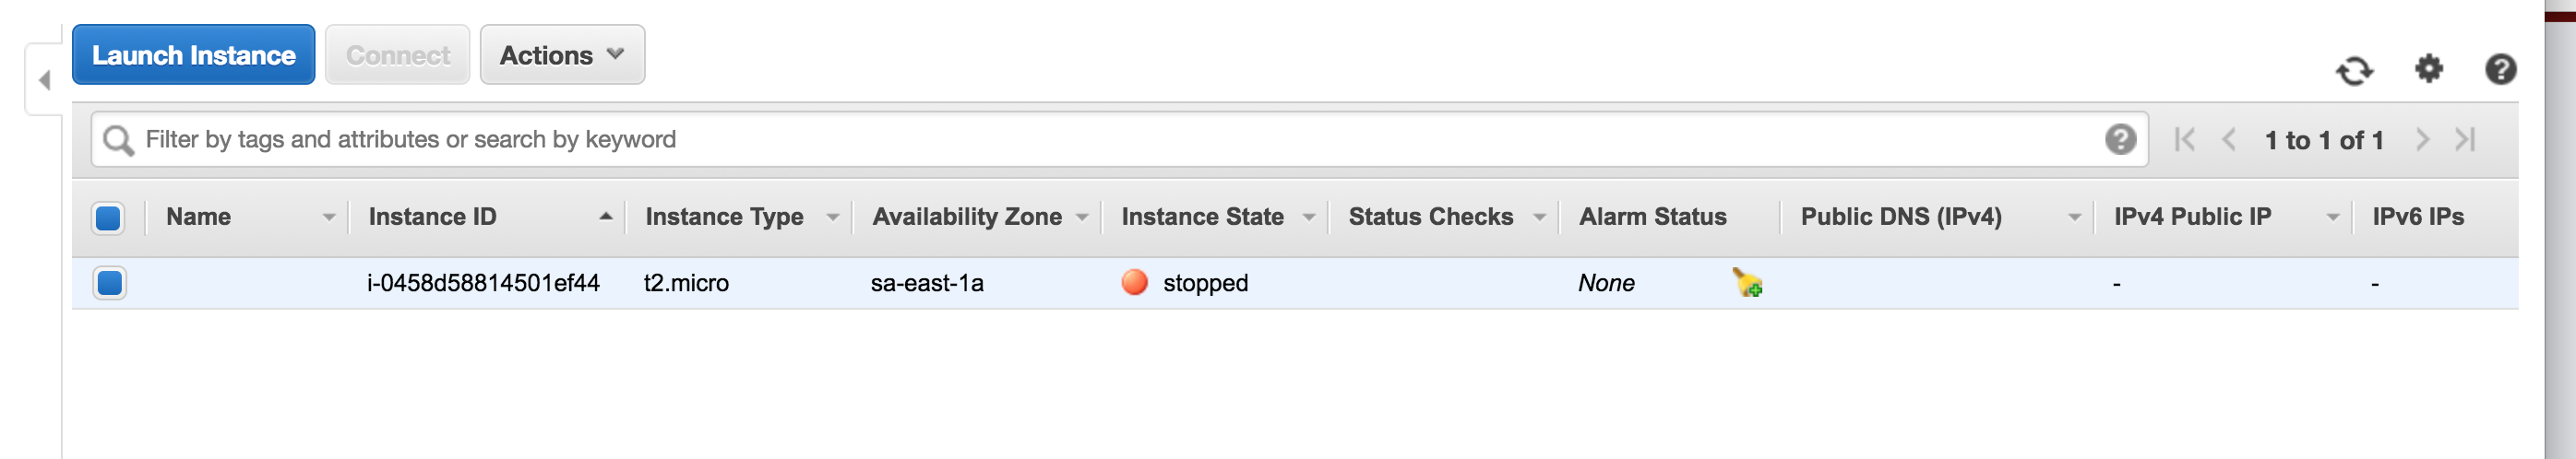The image size is (2576, 459).
Task: Focus the filter by tags search field
Action: coord(1120,139)
